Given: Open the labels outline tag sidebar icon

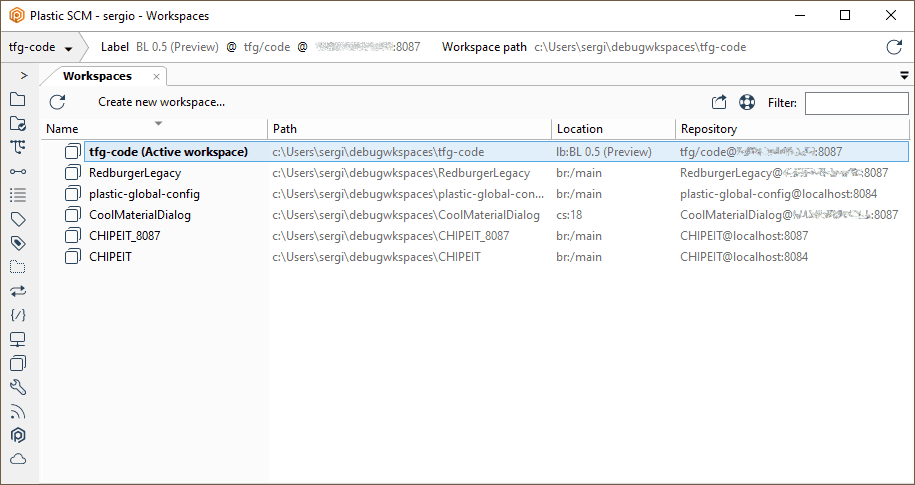Looking at the screenshot, I should click(18, 219).
